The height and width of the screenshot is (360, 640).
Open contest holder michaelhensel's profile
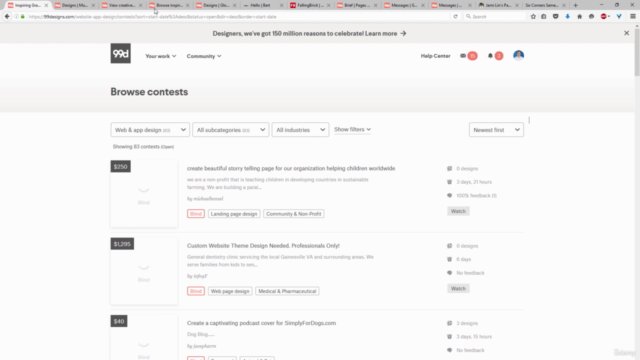(x=208, y=199)
